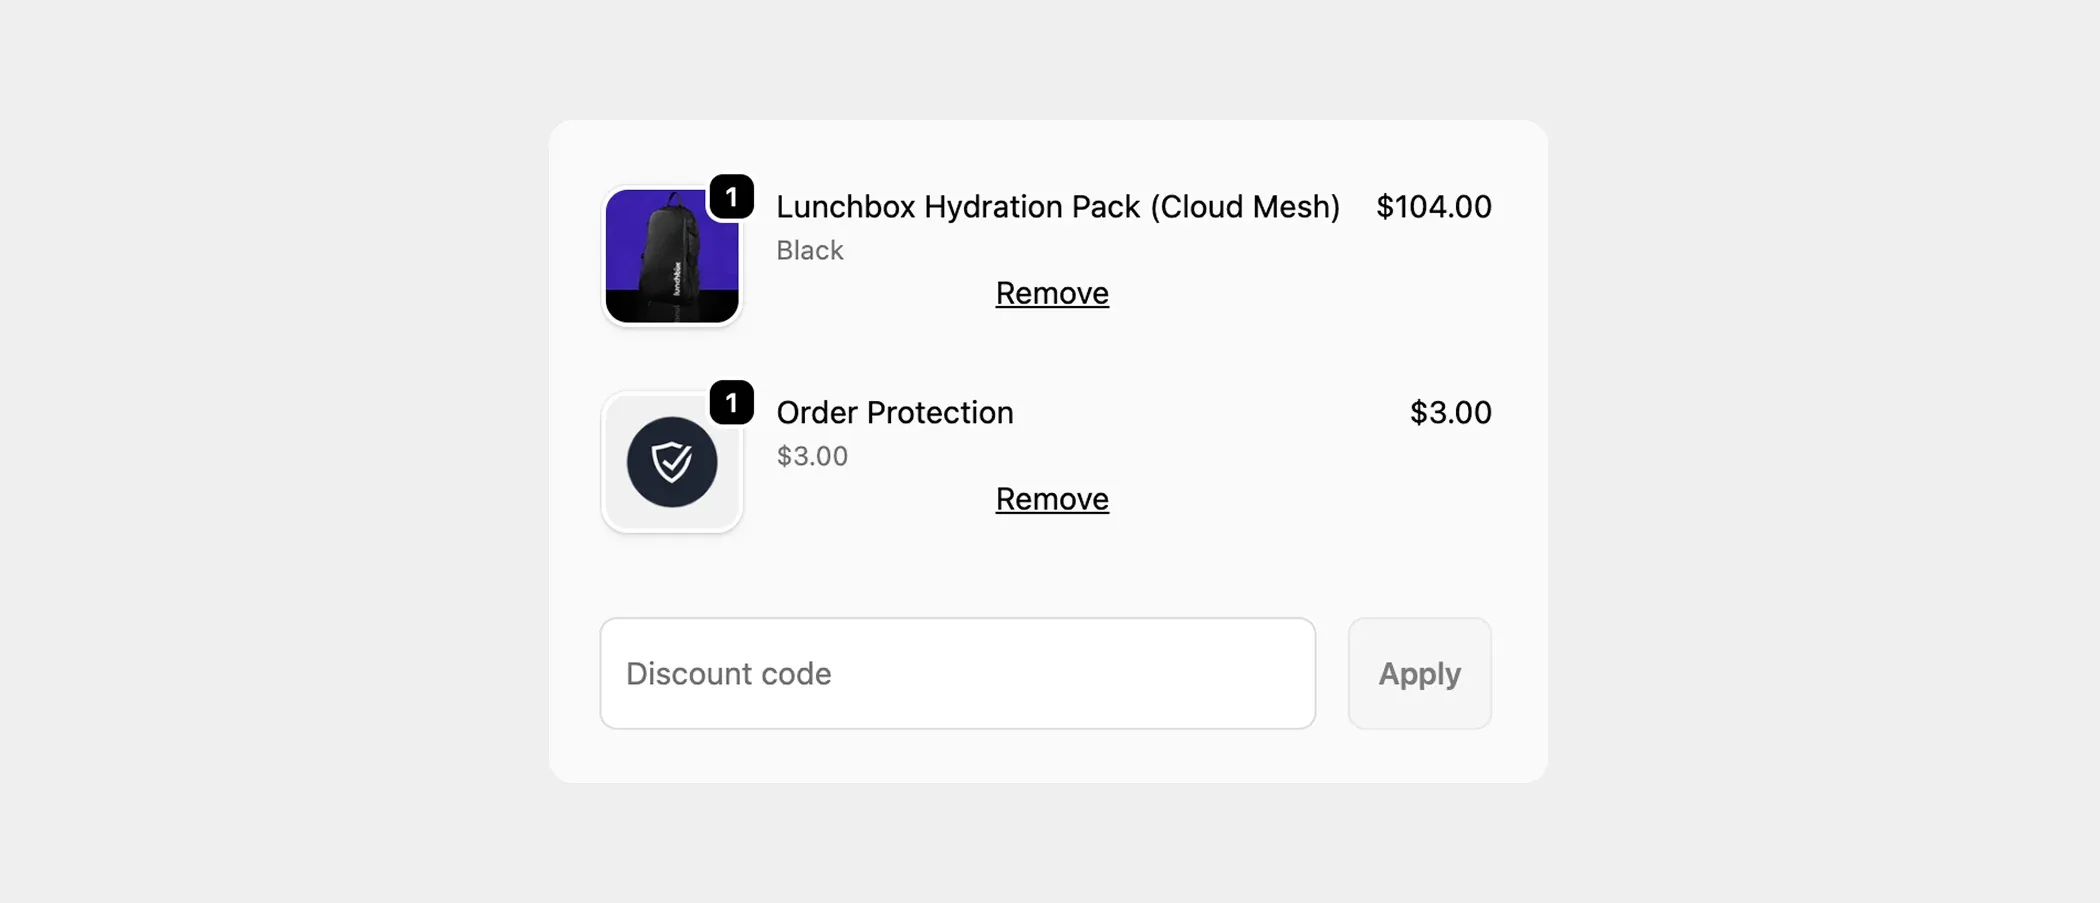Click inside the empty discount field
The image size is (2100, 903).
coord(957,673)
